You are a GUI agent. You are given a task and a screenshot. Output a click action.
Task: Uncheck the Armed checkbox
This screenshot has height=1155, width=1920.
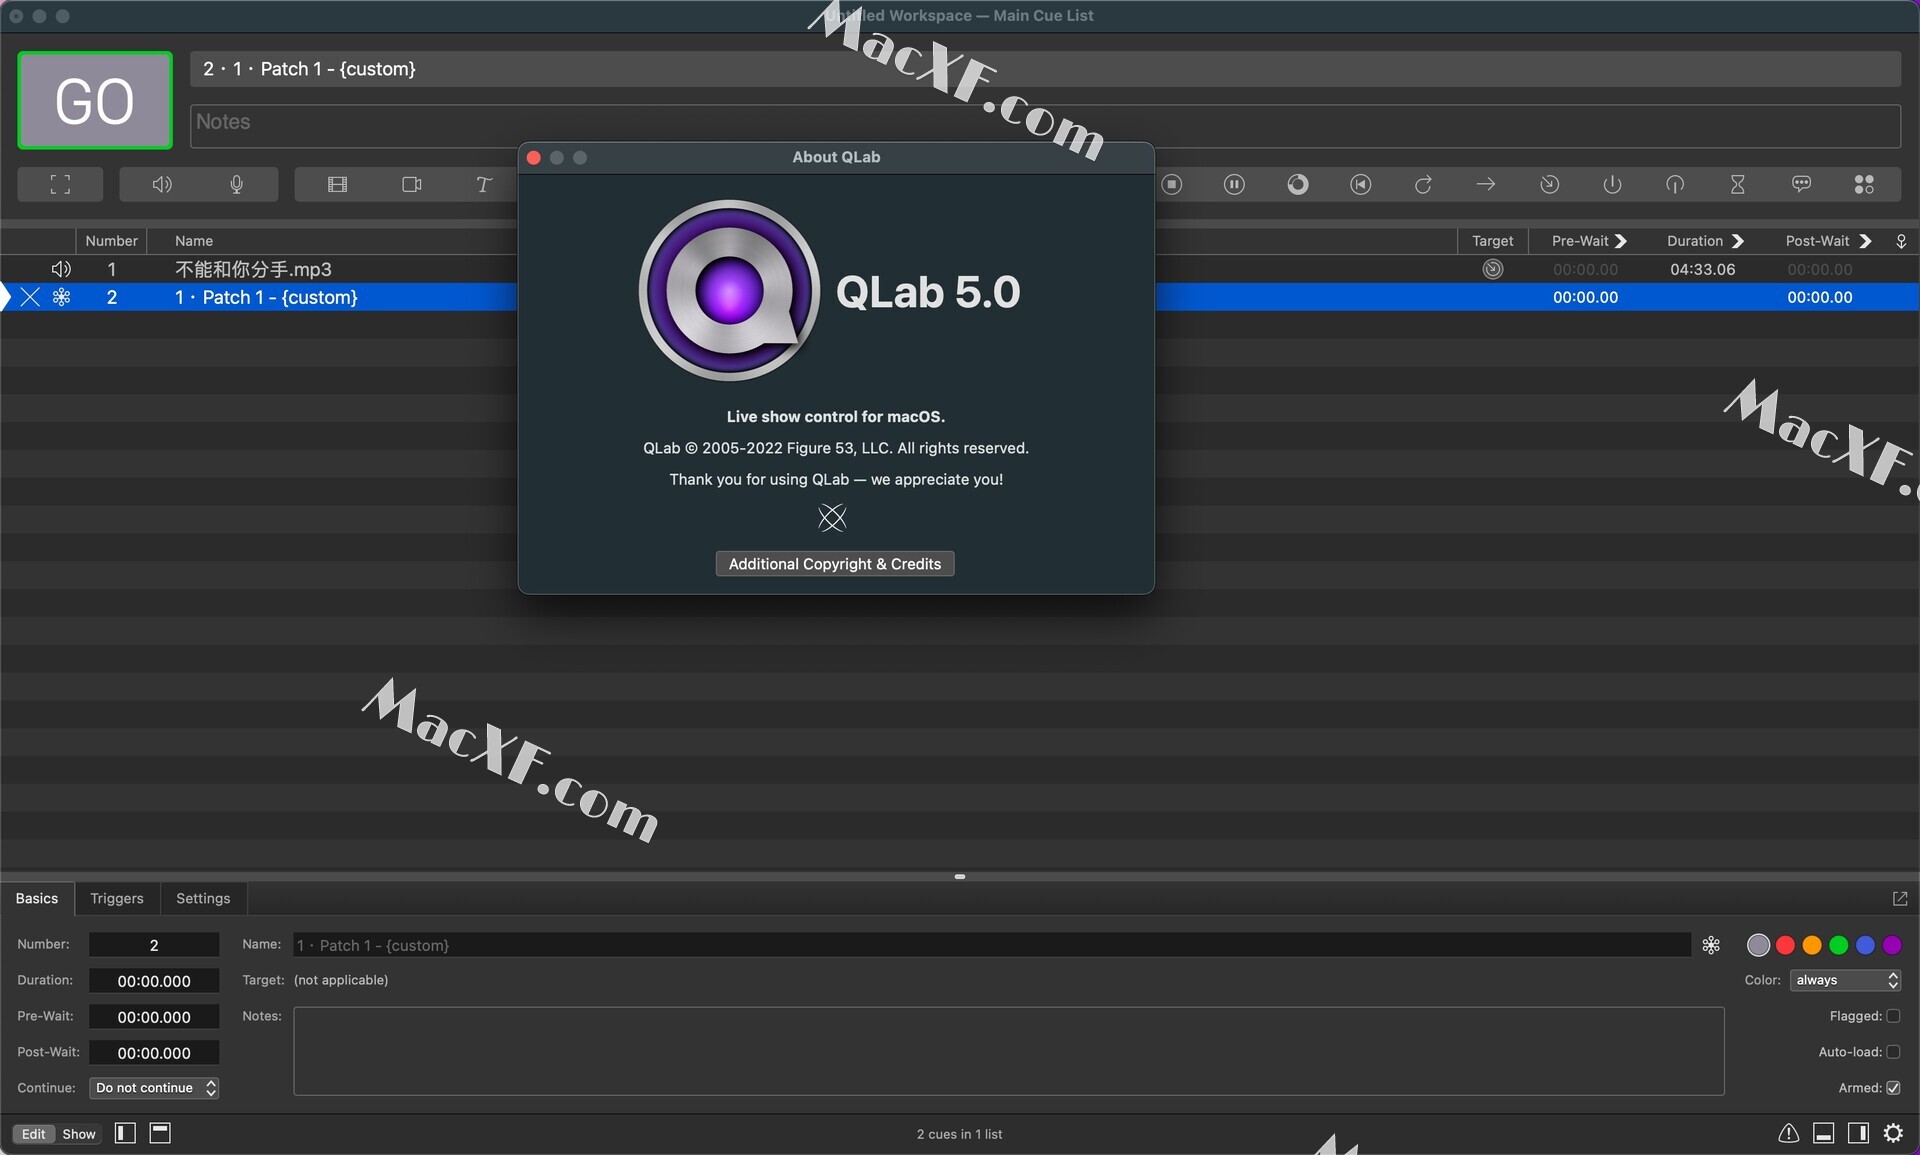[1893, 1088]
